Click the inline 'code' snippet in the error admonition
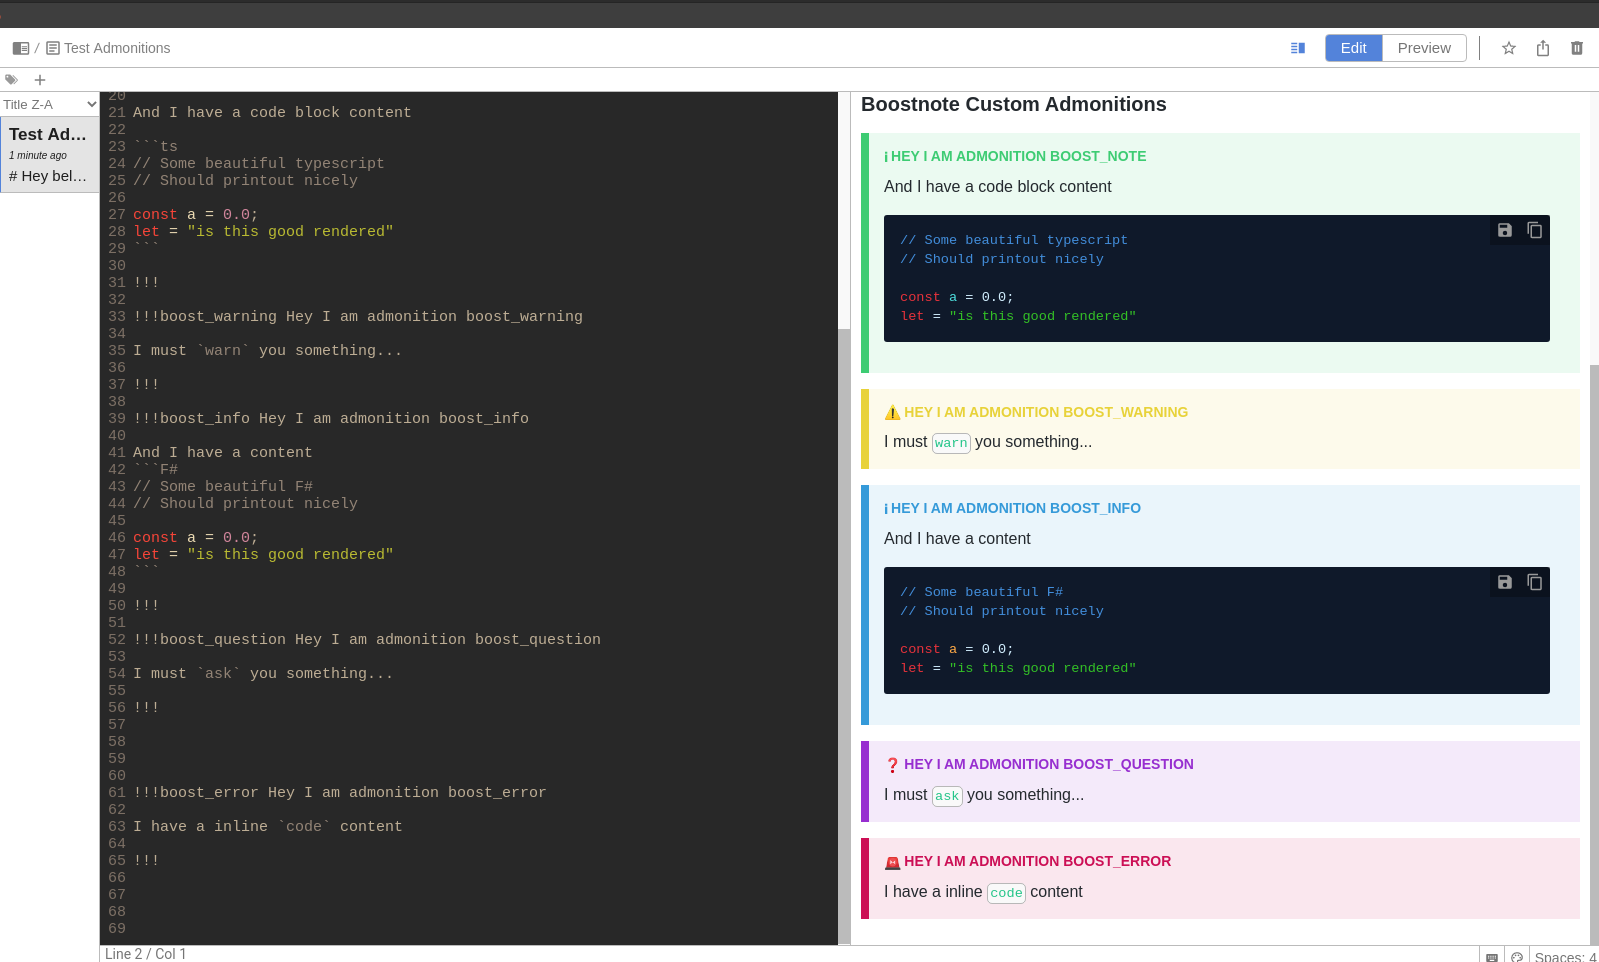This screenshot has height=962, width=1599. point(1006,893)
